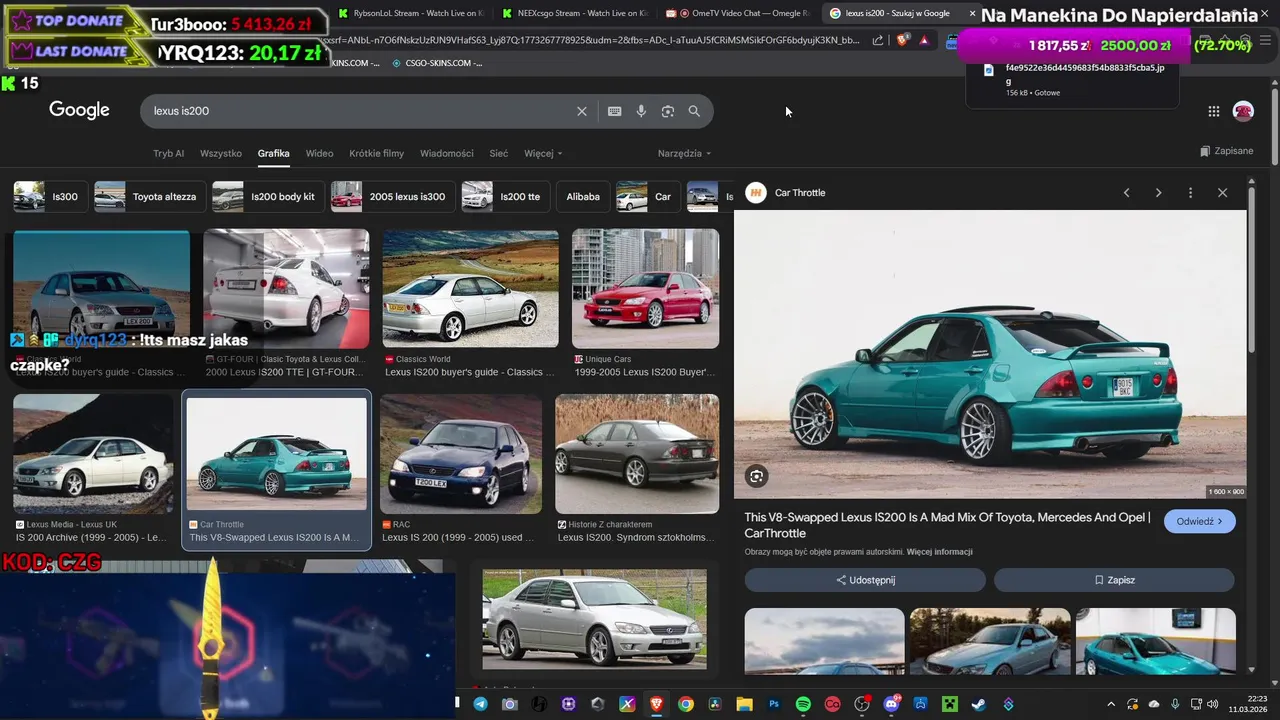
Task: Open Spotify from the taskbar
Action: (x=803, y=704)
